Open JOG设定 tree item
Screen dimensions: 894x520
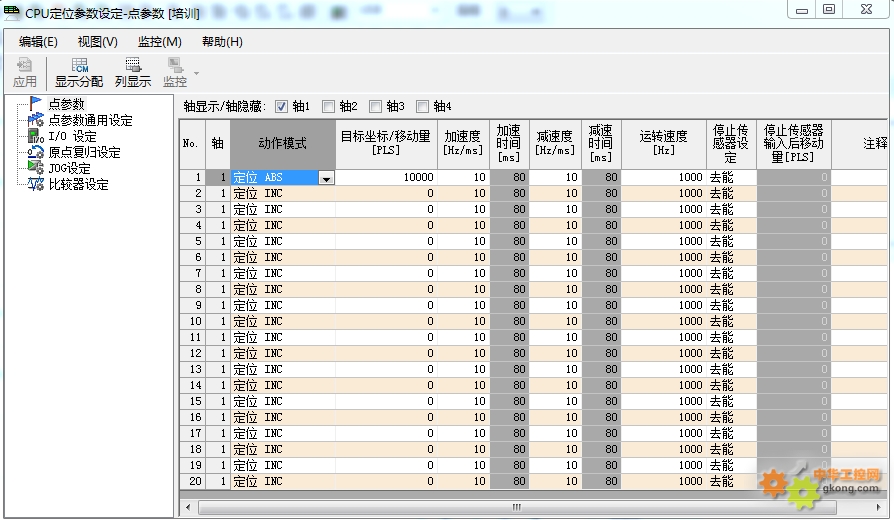70,168
